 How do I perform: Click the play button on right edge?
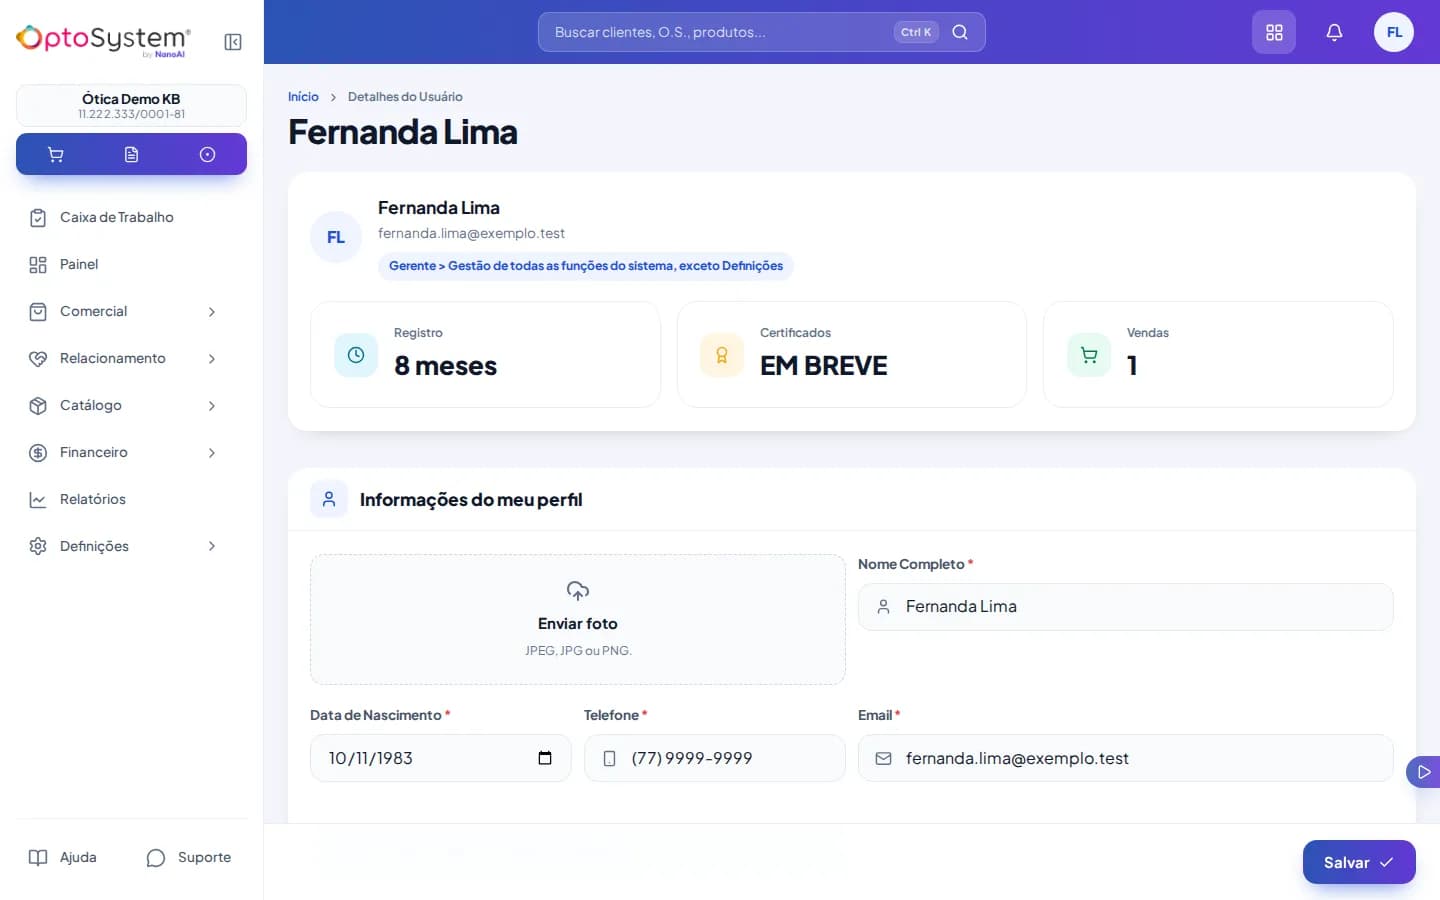pyautogui.click(x=1424, y=772)
